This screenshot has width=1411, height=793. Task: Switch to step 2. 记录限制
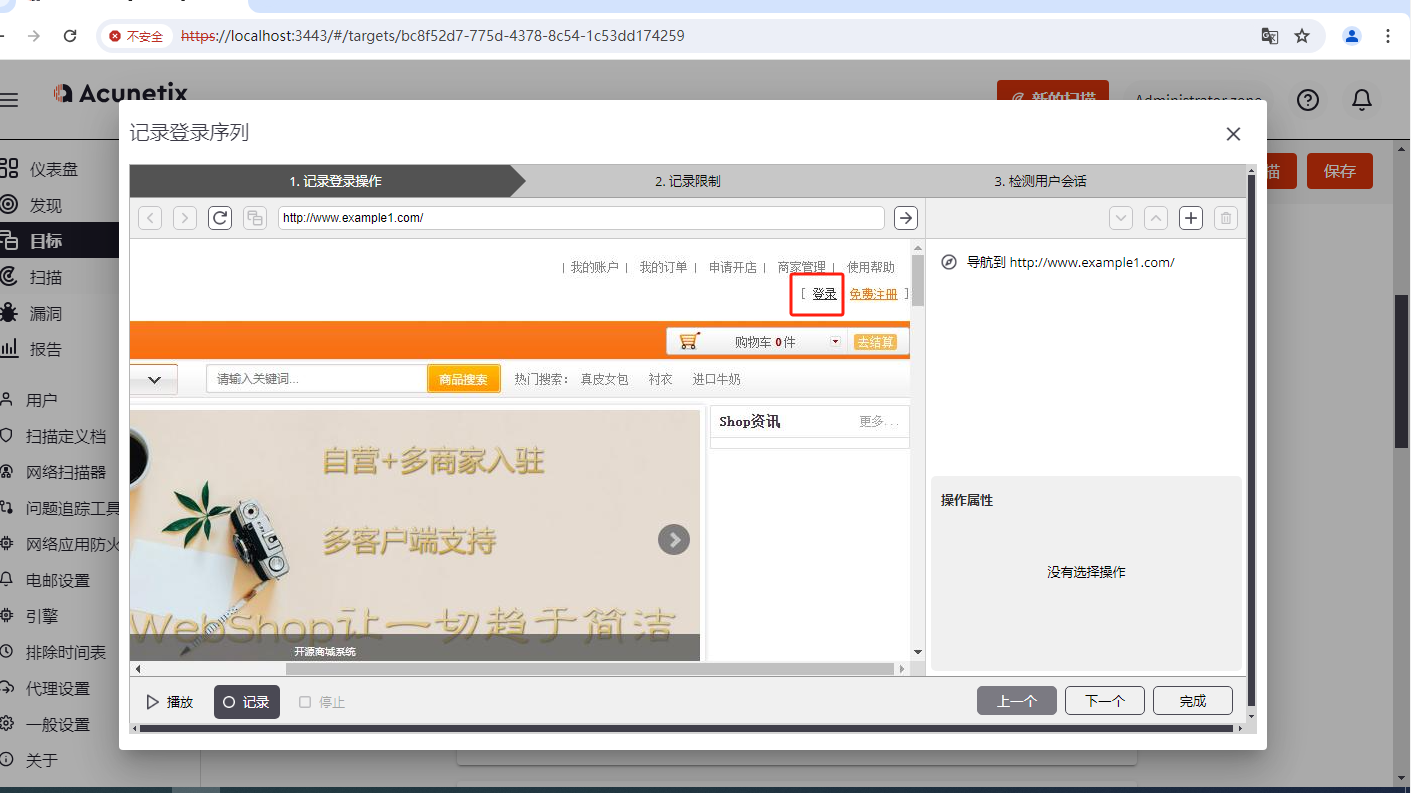click(688, 181)
